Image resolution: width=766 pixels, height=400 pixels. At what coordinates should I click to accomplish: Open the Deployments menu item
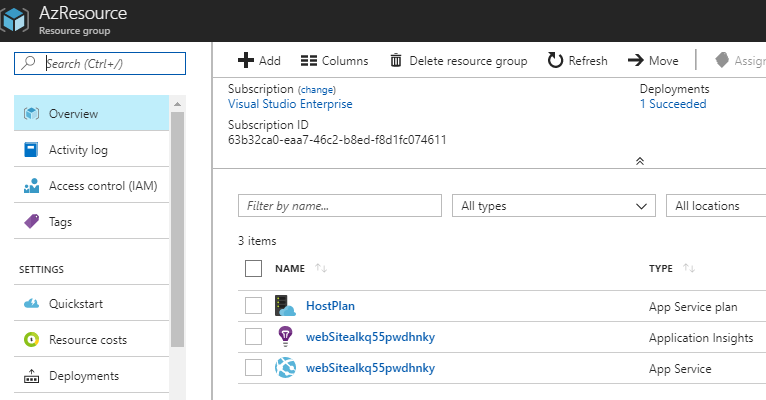point(91,376)
